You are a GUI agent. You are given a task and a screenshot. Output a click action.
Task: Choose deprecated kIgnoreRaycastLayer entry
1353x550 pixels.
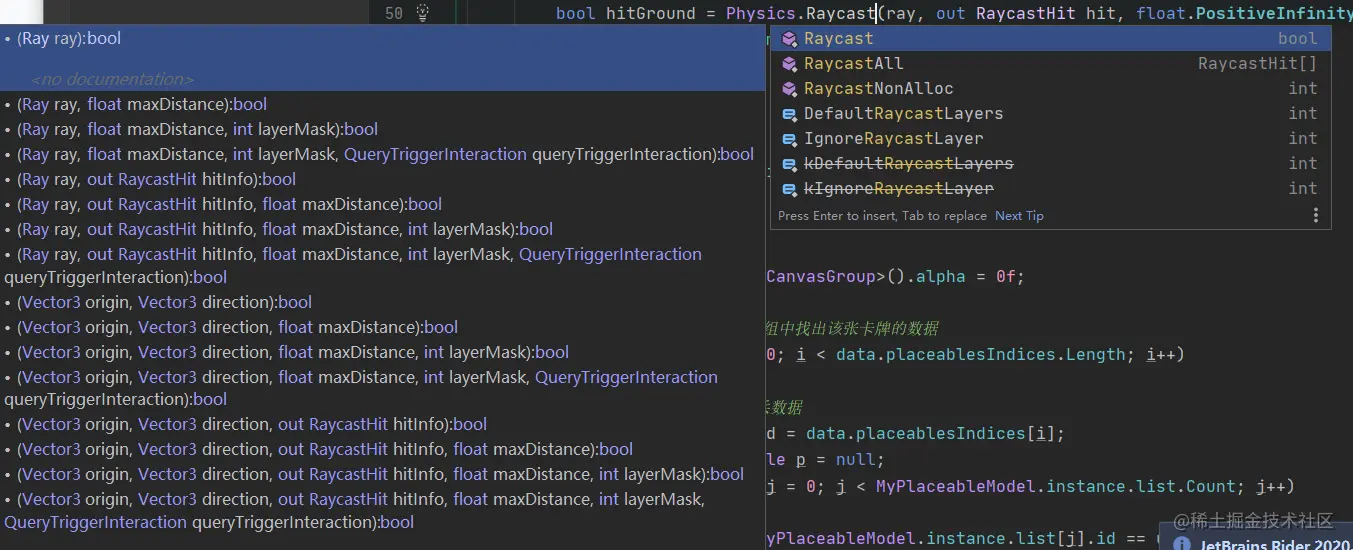click(x=1050, y=188)
